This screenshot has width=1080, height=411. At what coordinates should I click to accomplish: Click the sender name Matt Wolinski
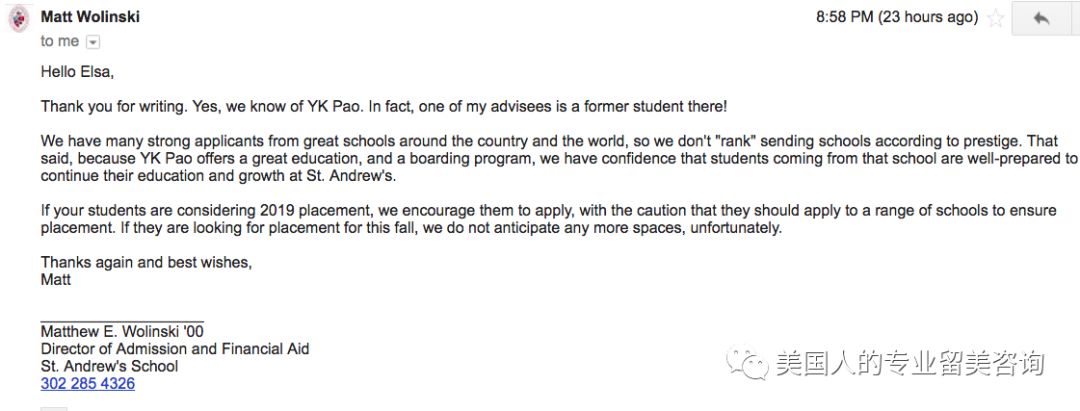90,17
